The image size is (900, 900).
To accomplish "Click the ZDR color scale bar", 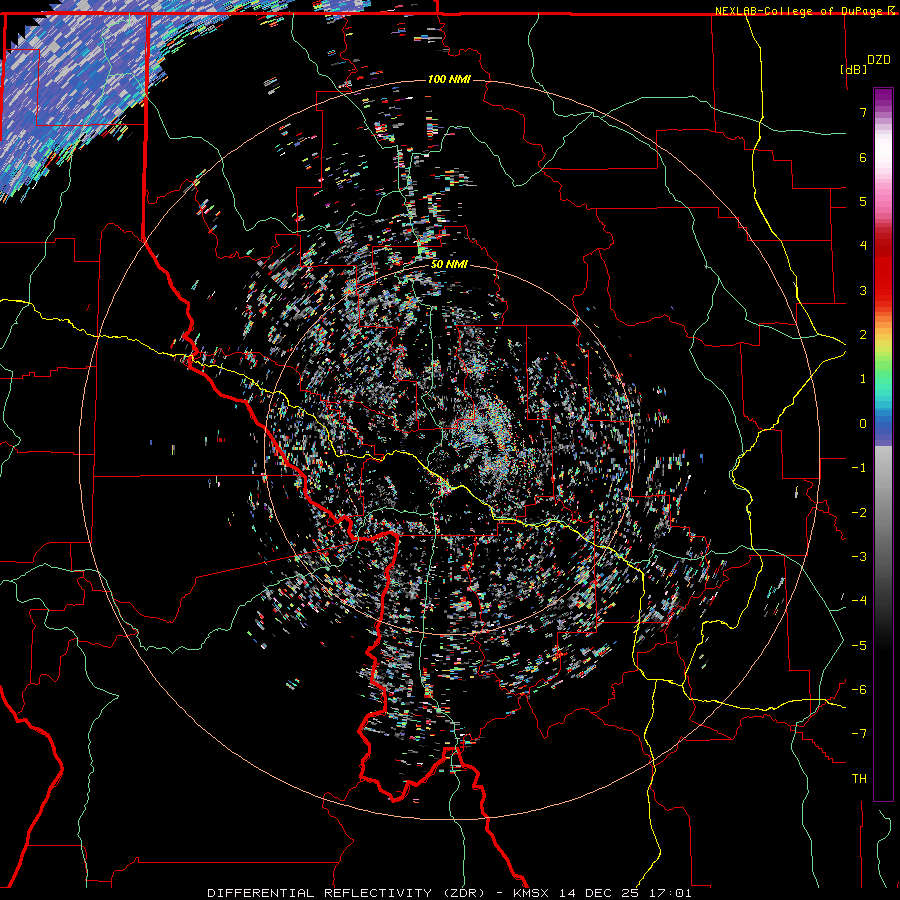I will click(883, 444).
